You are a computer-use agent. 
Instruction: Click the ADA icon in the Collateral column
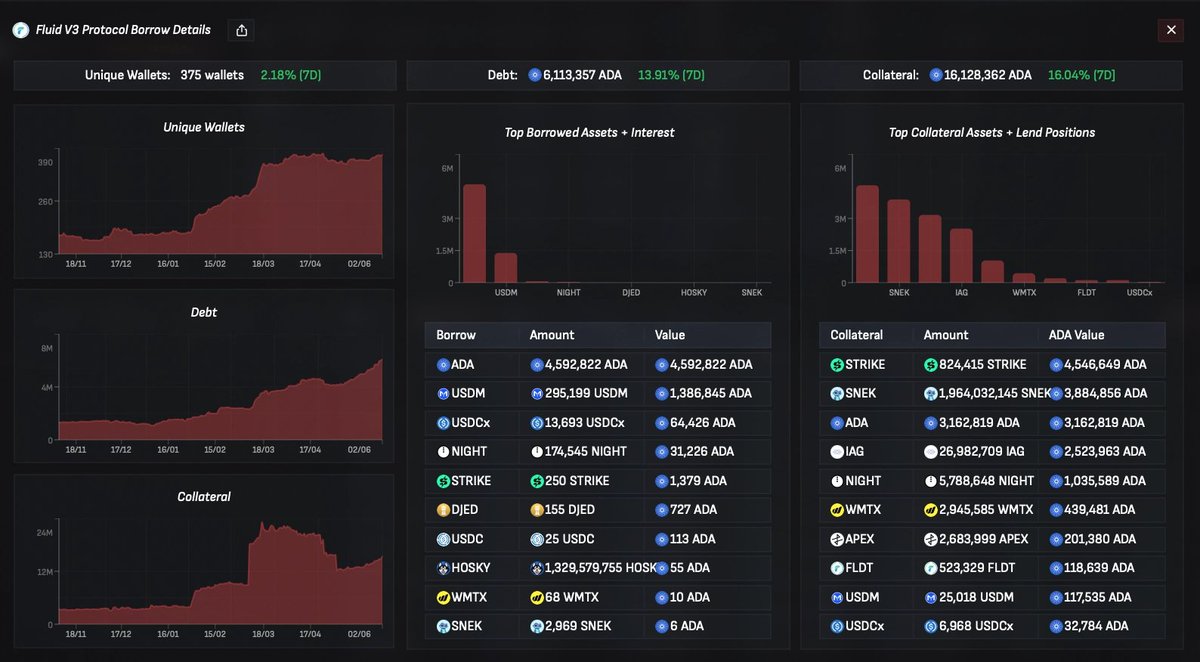(837, 423)
